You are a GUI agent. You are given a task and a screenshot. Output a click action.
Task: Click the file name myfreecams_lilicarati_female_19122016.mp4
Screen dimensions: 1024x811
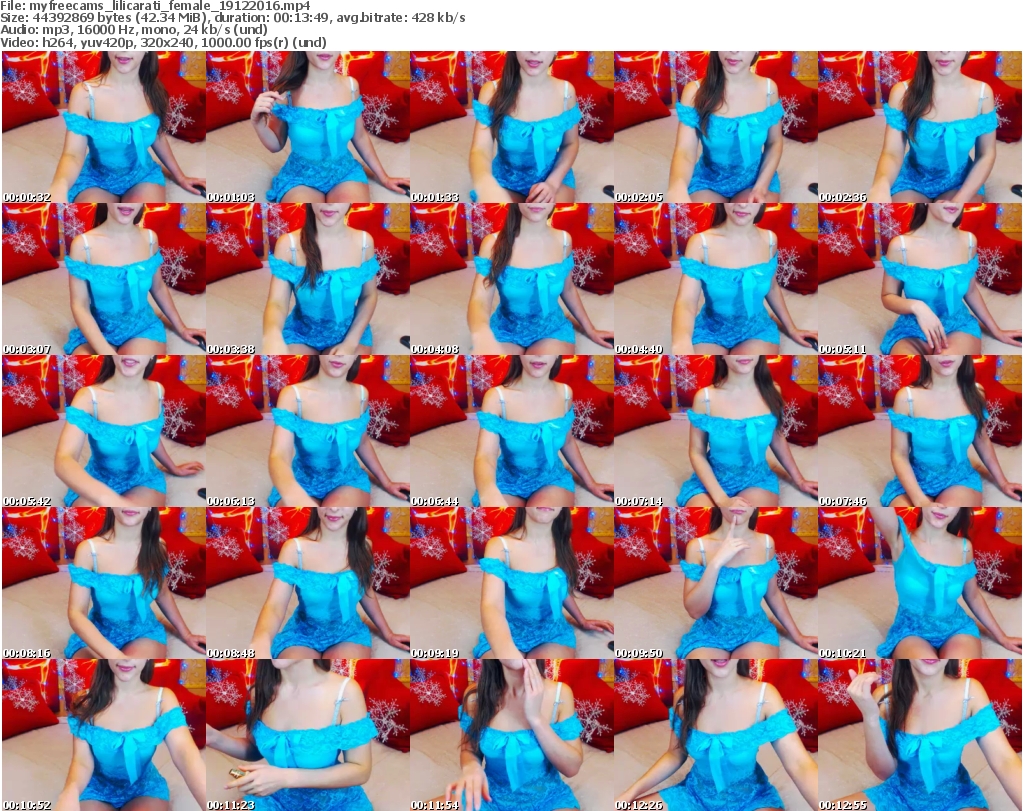[x=170, y=6]
